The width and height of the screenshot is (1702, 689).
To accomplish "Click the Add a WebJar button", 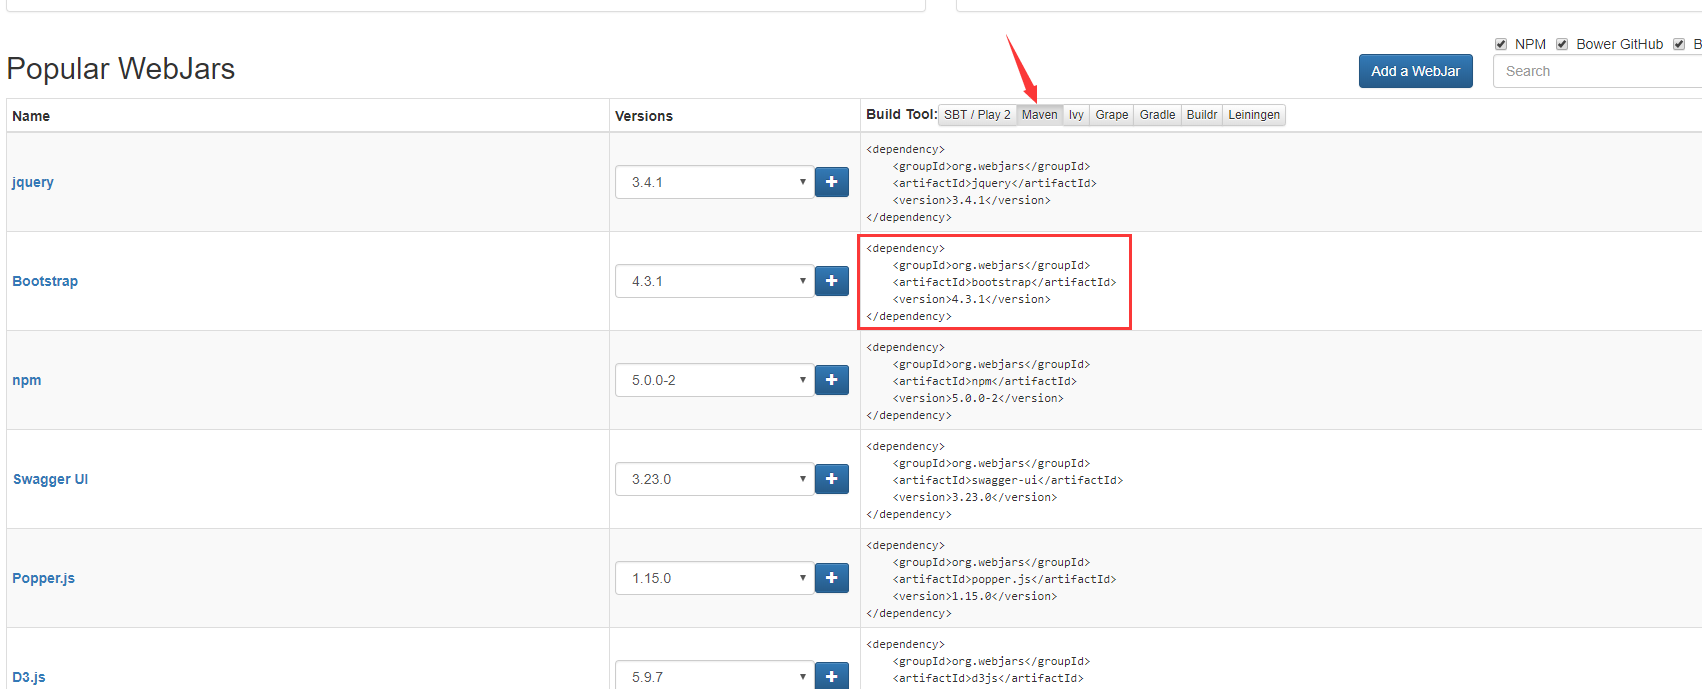I will pos(1415,71).
